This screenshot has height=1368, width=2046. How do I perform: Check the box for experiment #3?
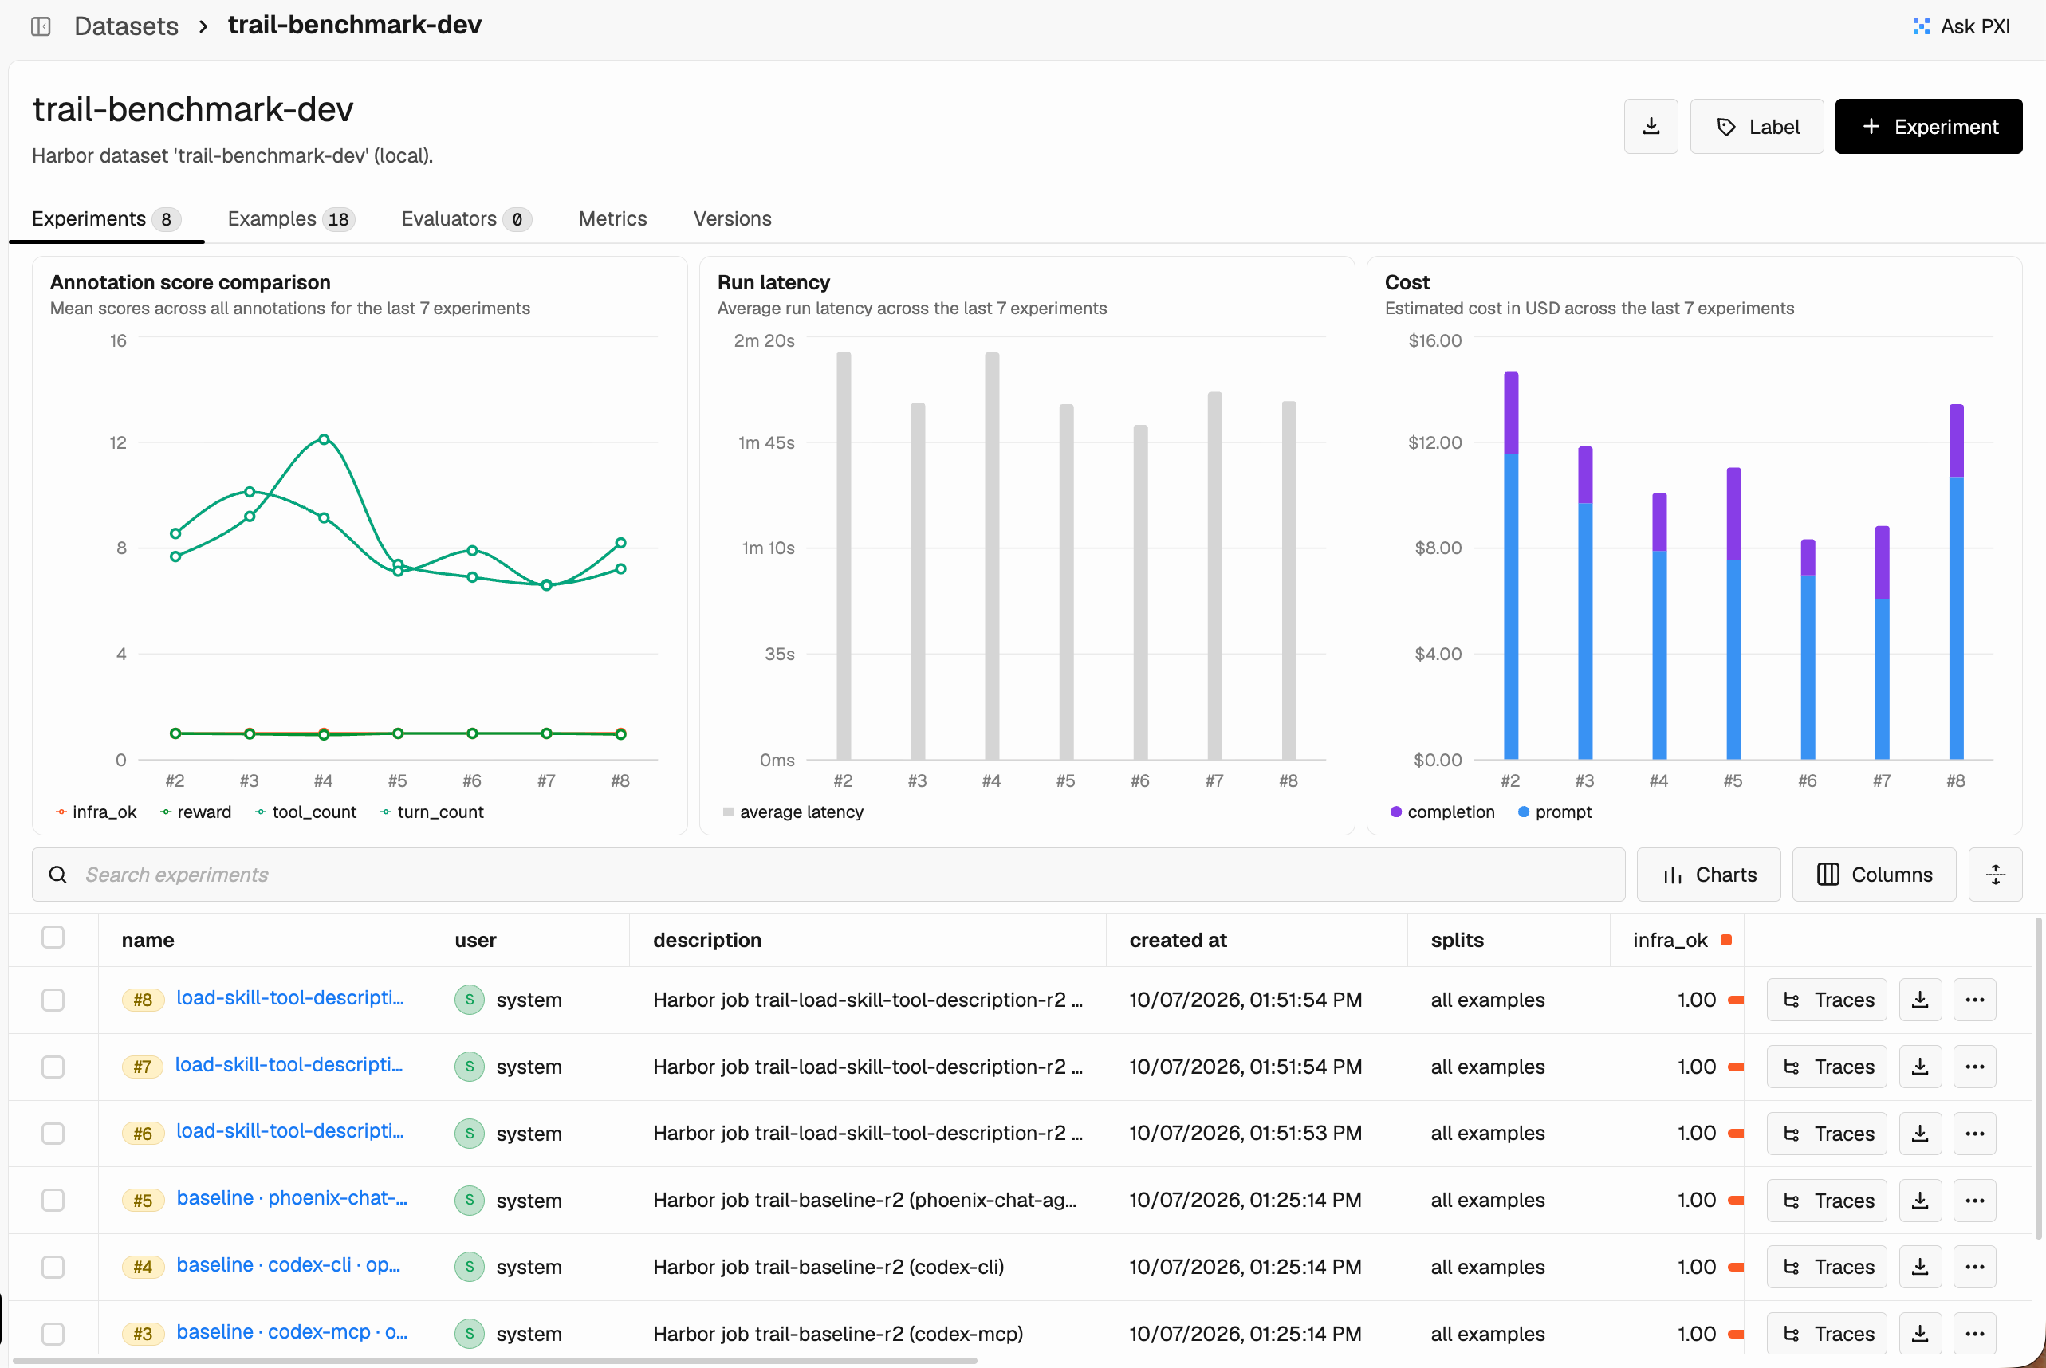click(x=53, y=1333)
